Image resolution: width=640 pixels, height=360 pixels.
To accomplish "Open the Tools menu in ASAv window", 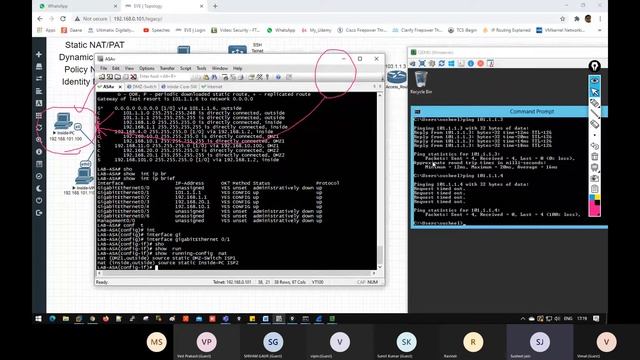I will tap(202, 68).
